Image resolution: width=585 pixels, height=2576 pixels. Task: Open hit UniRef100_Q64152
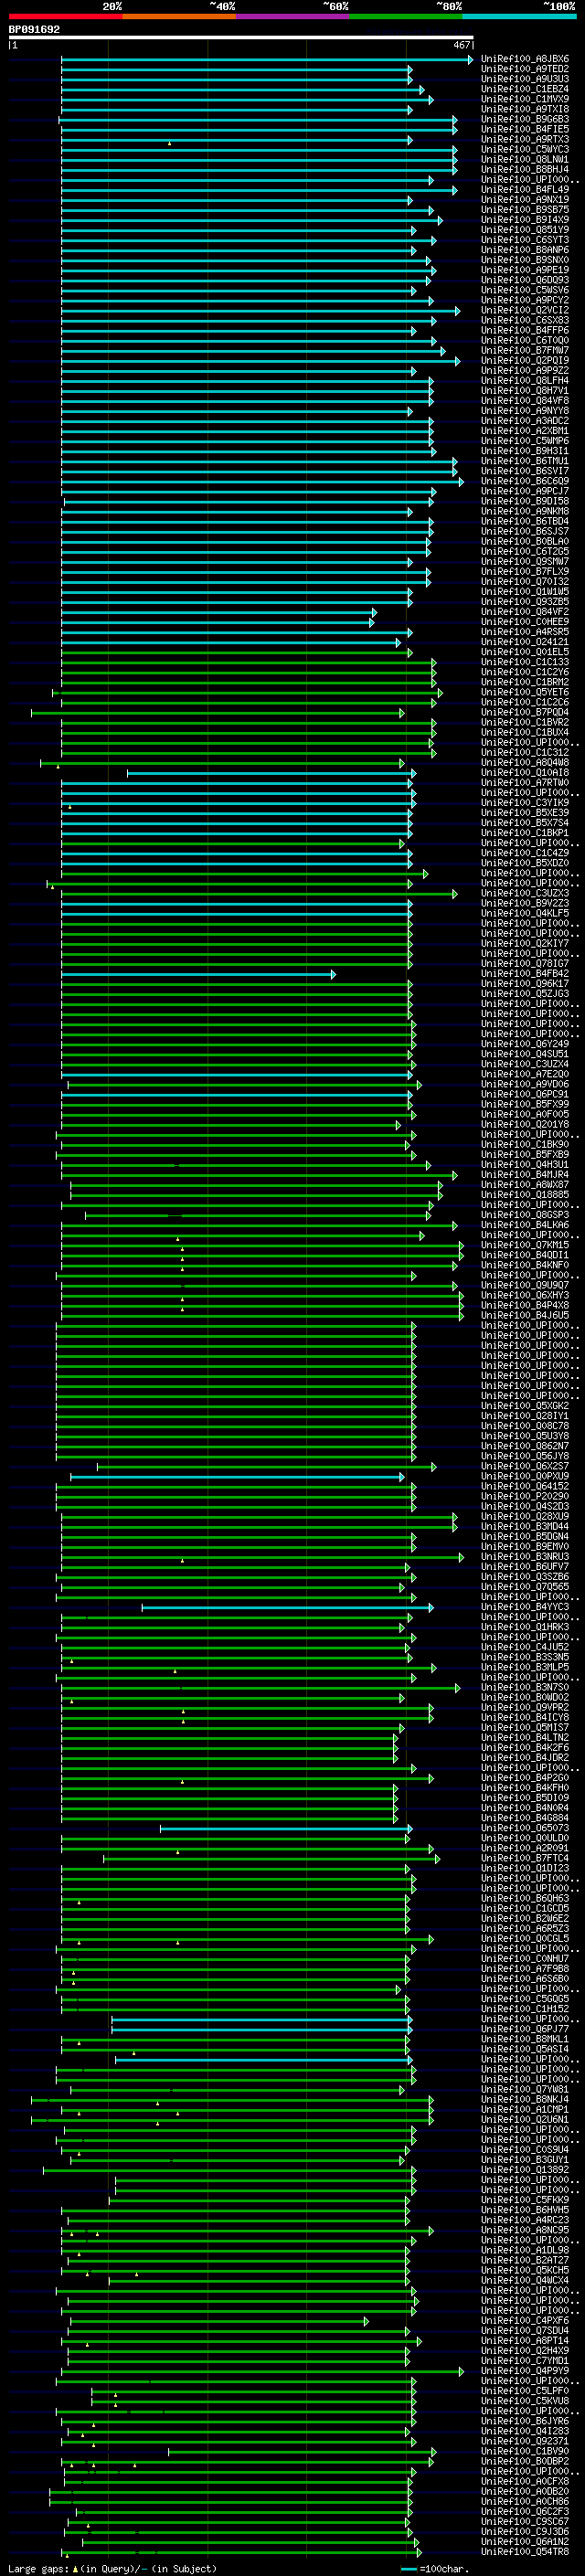(x=525, y=1486)
